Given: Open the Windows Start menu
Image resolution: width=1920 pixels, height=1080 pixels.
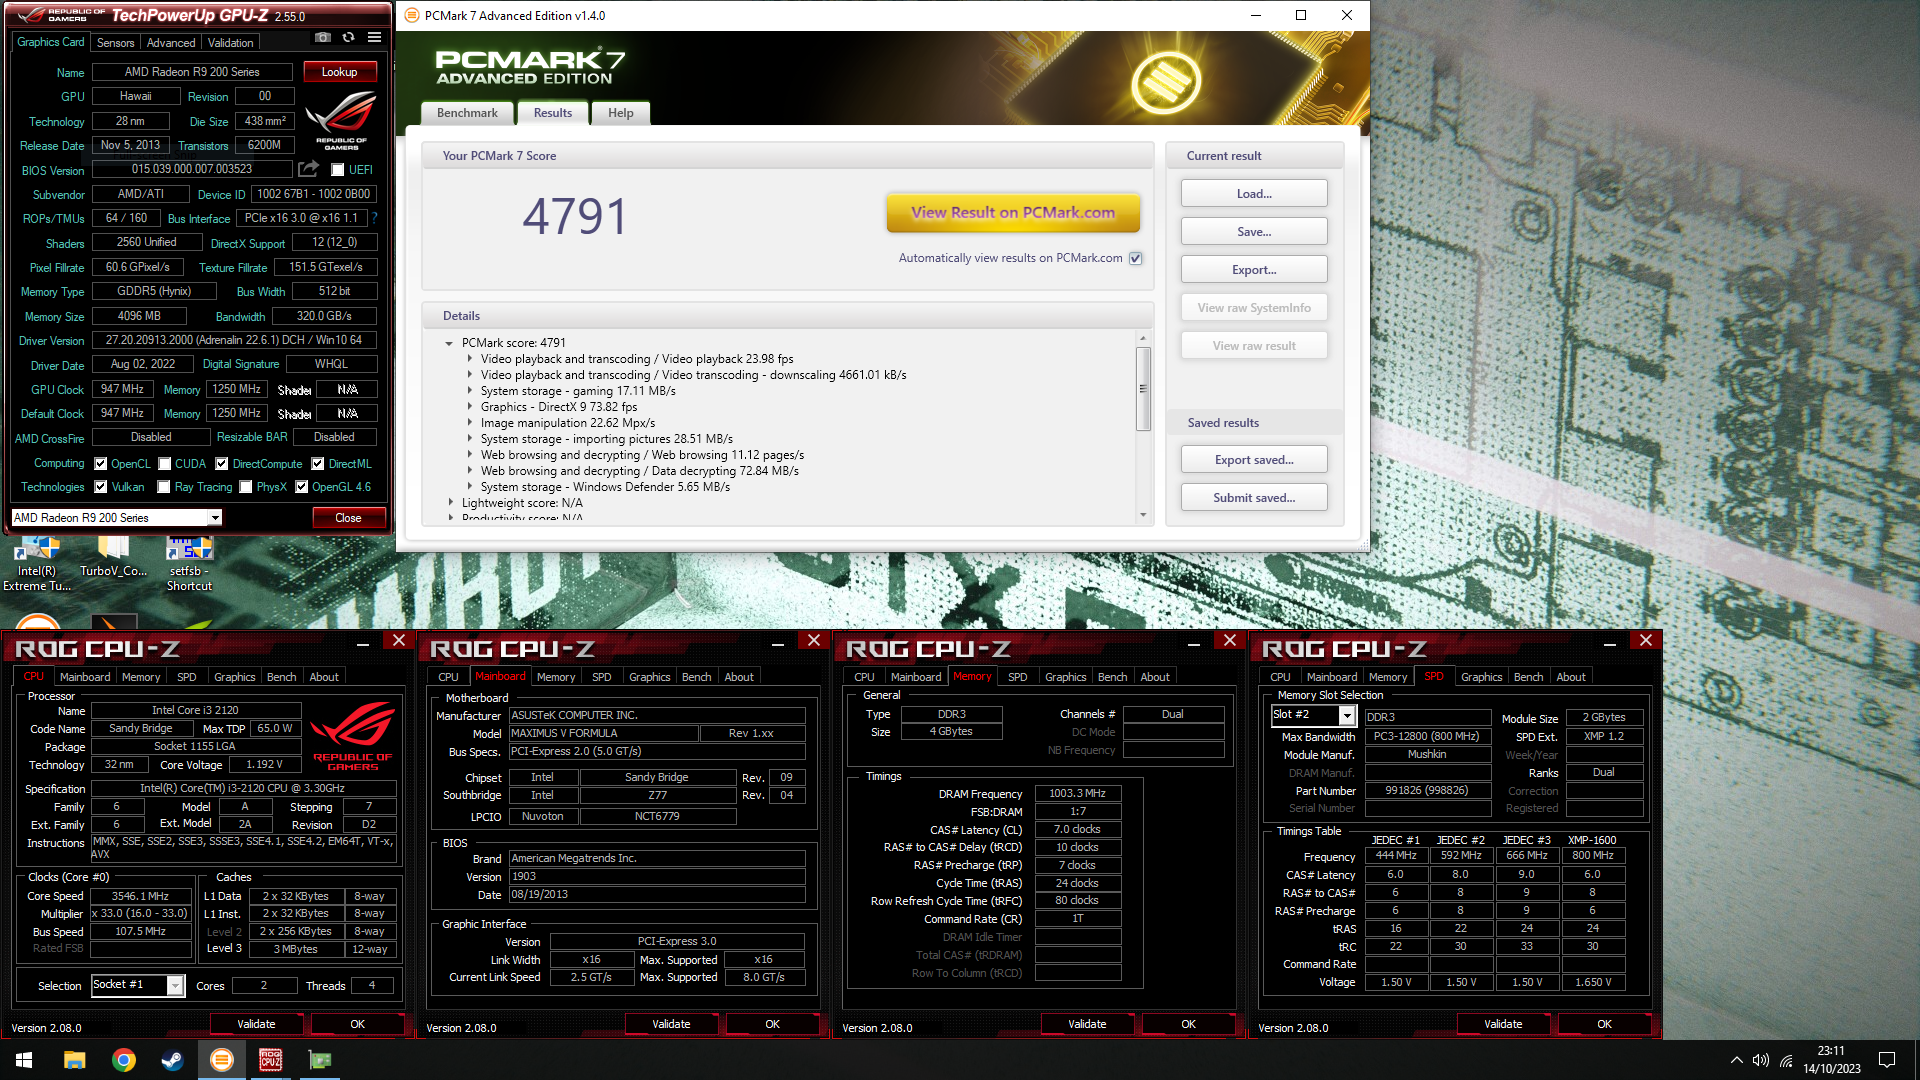Looking at the screenshot, I should [x=24, y=1060].
